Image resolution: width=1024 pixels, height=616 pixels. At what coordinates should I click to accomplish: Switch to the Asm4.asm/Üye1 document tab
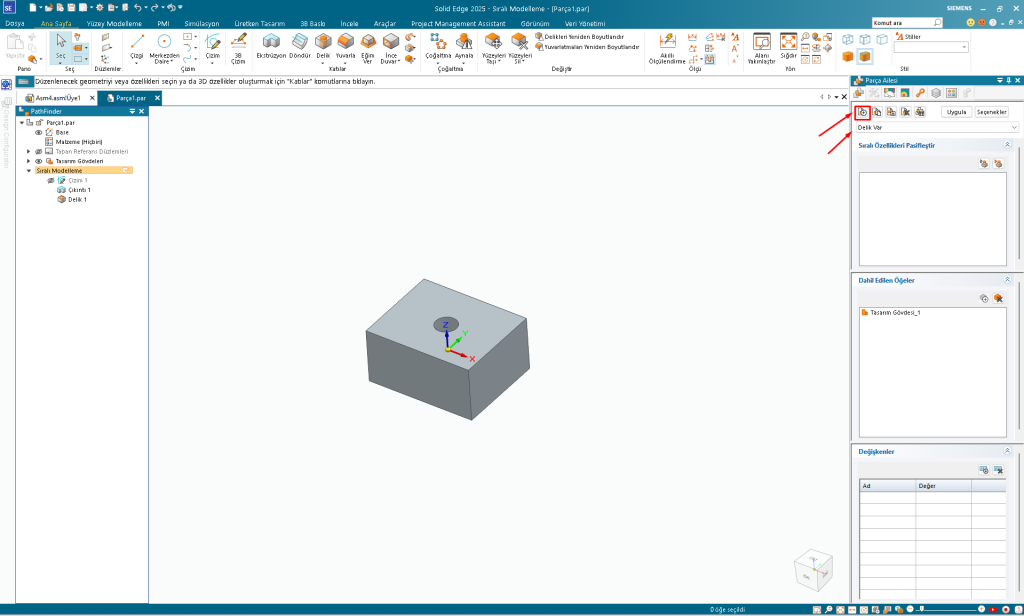[58, 98]
